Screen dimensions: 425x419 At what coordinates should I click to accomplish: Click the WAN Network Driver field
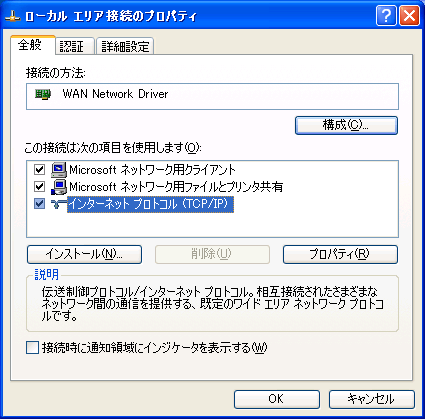[x=212, y=96]
